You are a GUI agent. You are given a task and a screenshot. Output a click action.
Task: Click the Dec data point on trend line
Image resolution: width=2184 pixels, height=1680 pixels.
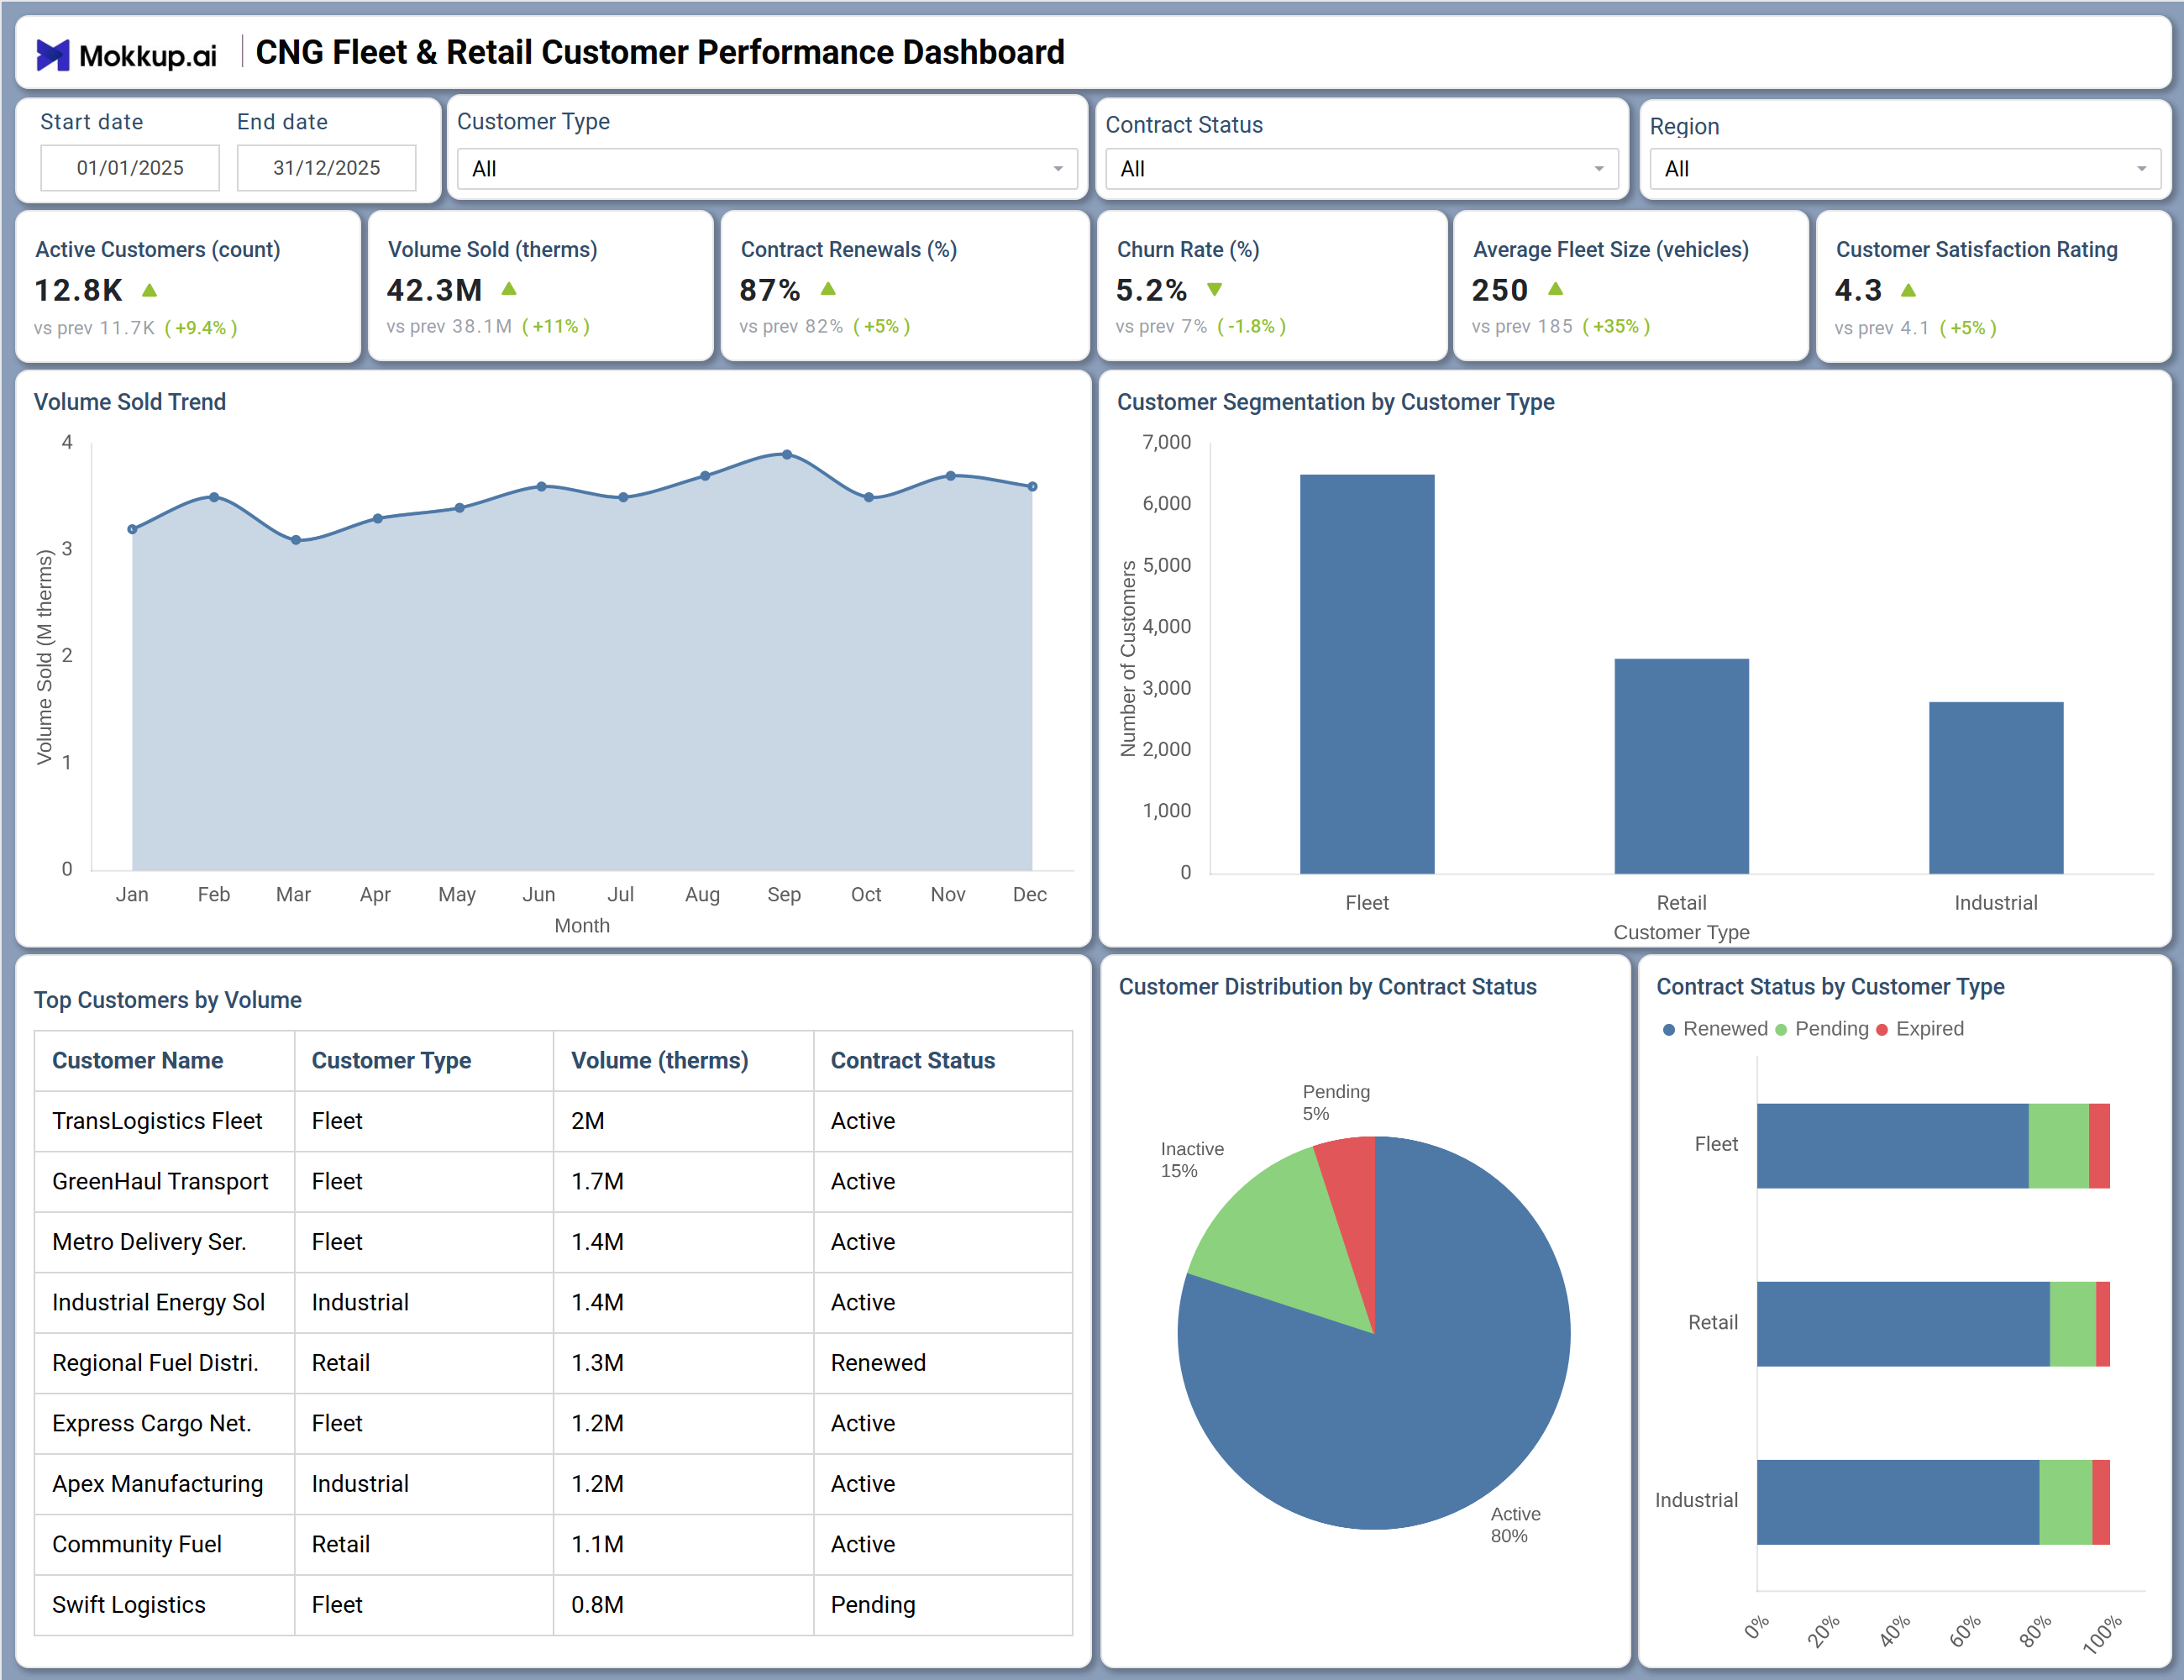(x=1033, y=487)
